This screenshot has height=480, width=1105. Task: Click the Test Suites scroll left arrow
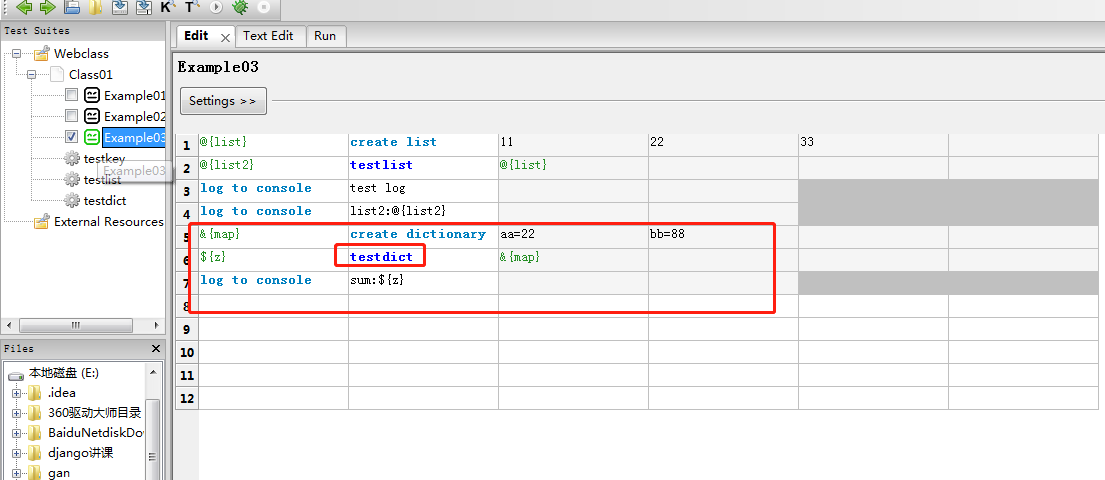tap(8, 325)
